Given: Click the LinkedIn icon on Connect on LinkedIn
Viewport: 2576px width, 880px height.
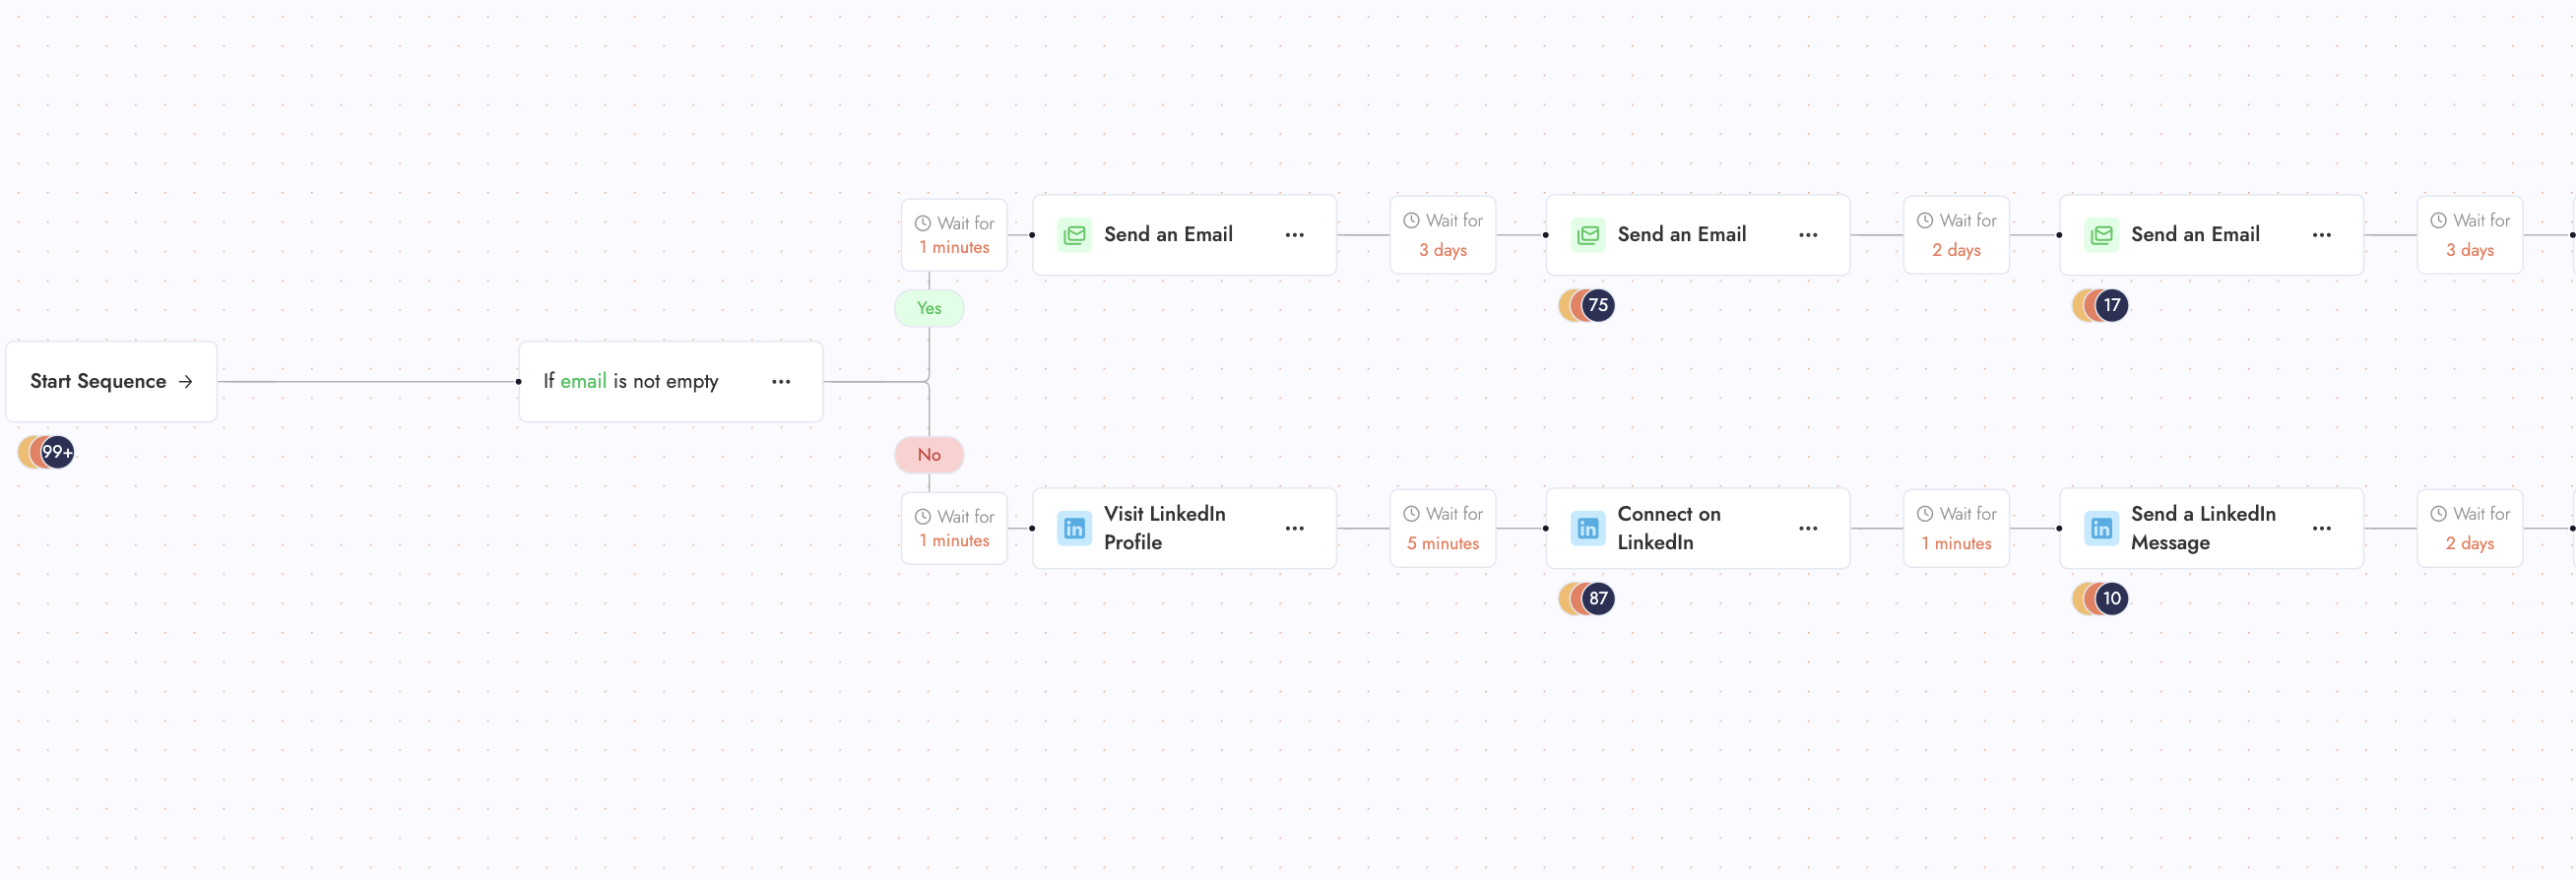Looking at the screenshot, I should [x=1588, y=528].
